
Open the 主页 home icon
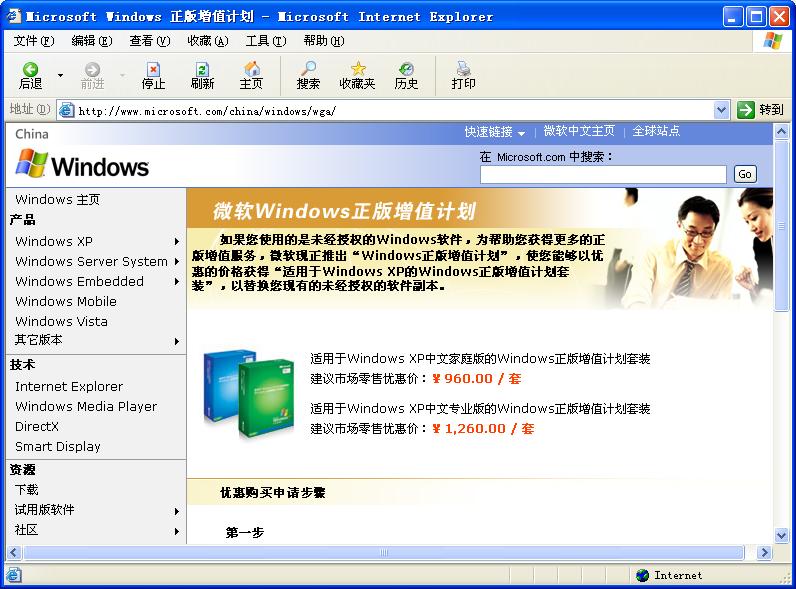coord(251,69)
